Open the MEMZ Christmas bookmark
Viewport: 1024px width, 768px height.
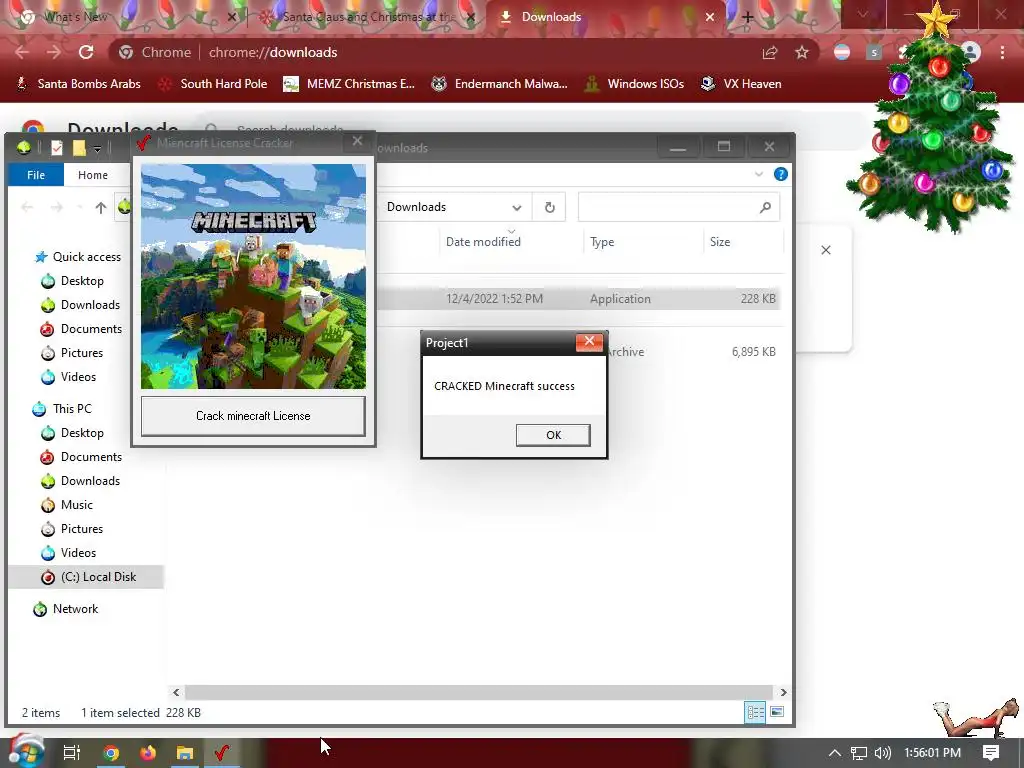click(x=349, y=84)
